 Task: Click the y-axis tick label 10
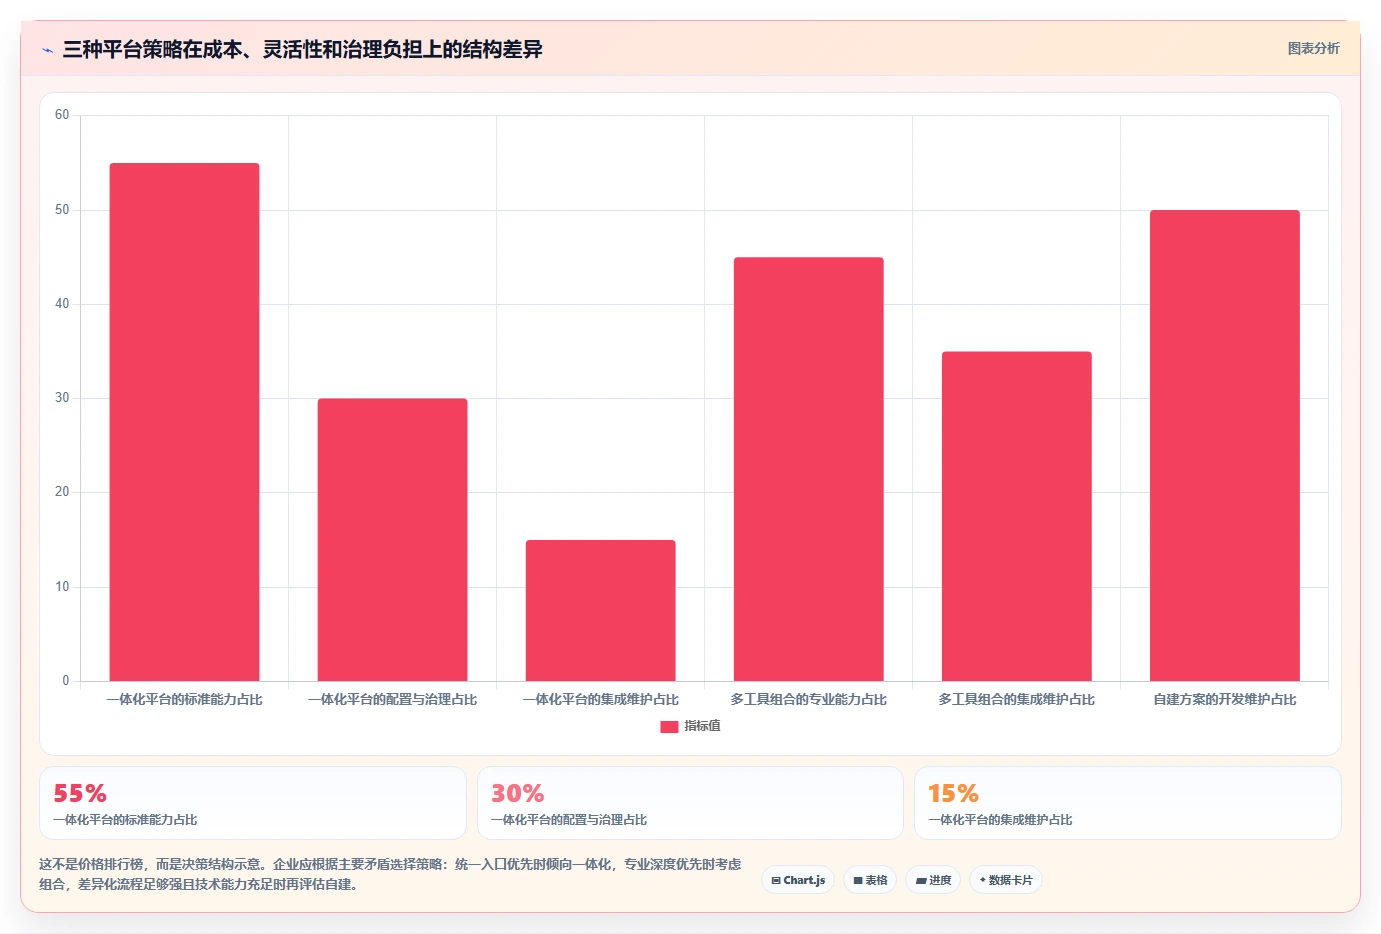[x=62, y=587]
